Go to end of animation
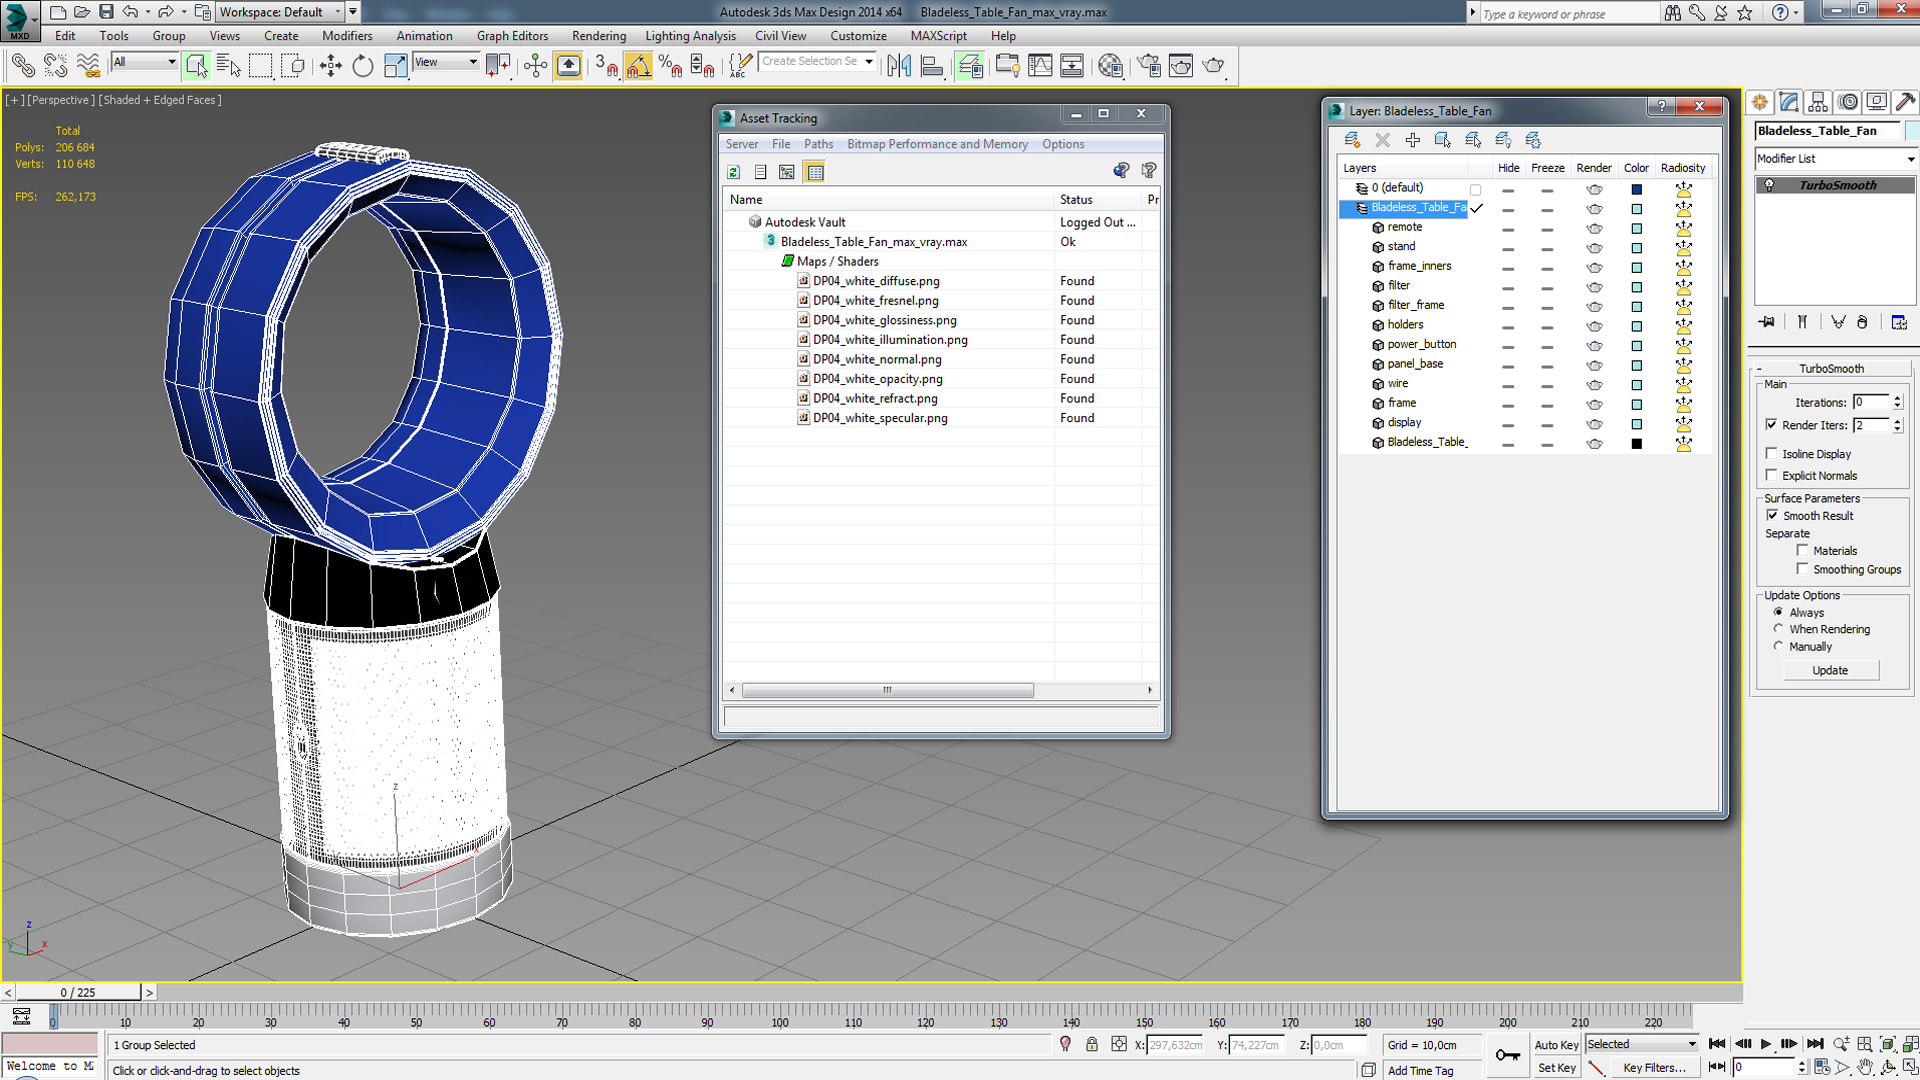 (1815, 1044)
